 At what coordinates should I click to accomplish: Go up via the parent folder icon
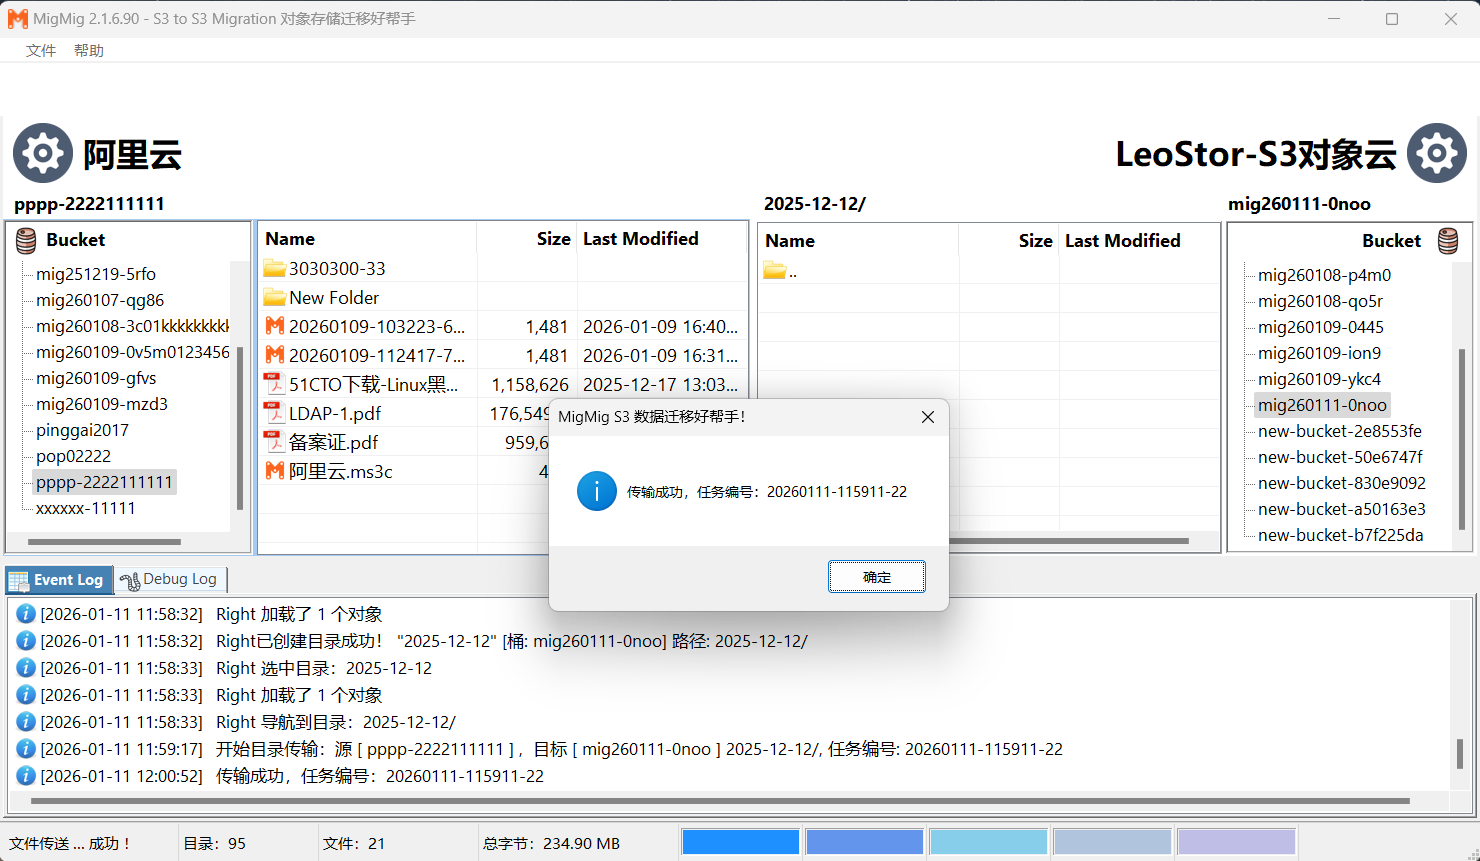point(775,271)
